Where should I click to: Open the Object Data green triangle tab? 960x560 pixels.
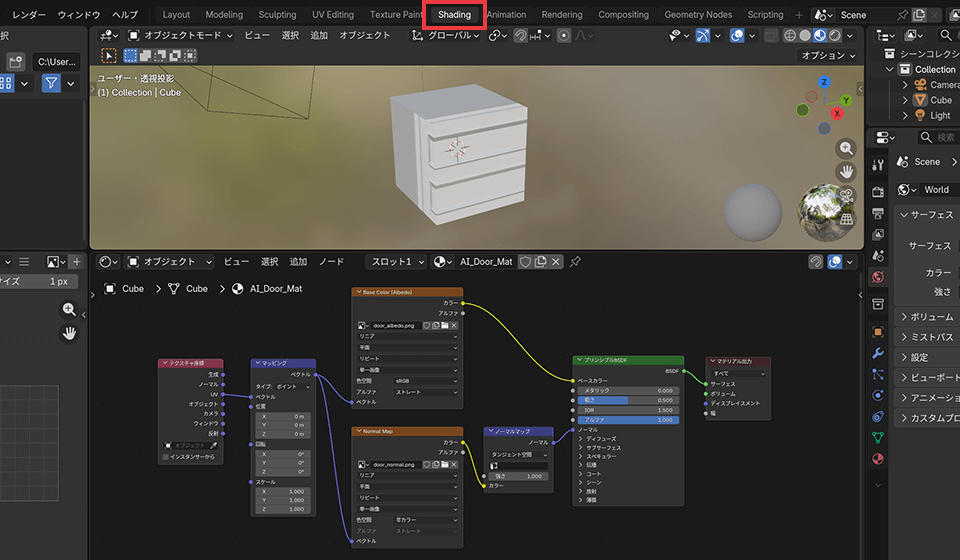[878, 437]
